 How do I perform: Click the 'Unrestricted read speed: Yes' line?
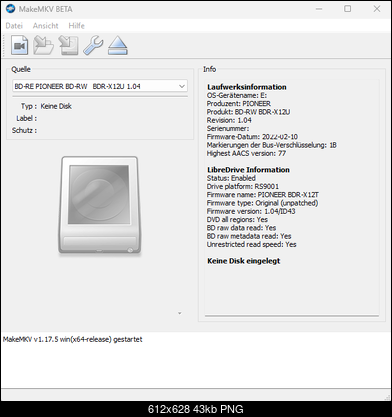coord(252,244)
